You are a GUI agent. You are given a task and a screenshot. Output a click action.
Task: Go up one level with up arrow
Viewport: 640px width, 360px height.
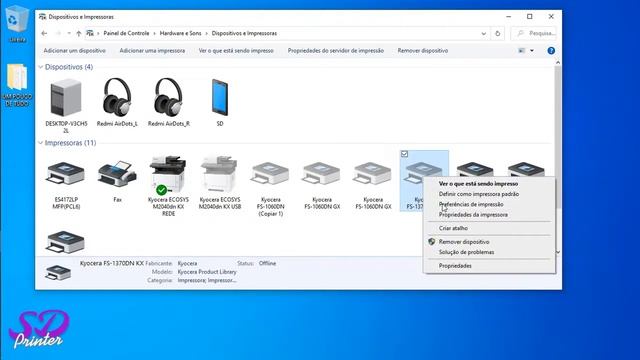(x=78, y=33)
